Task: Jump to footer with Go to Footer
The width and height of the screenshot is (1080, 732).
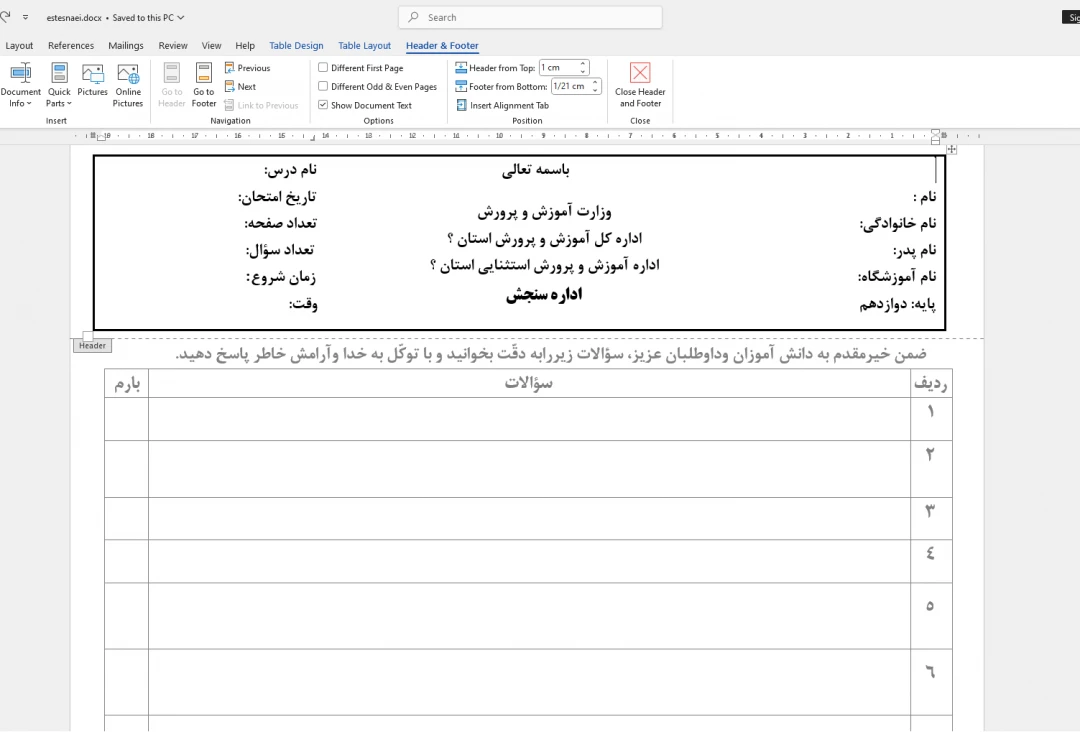Action: [x=204, y=85]
